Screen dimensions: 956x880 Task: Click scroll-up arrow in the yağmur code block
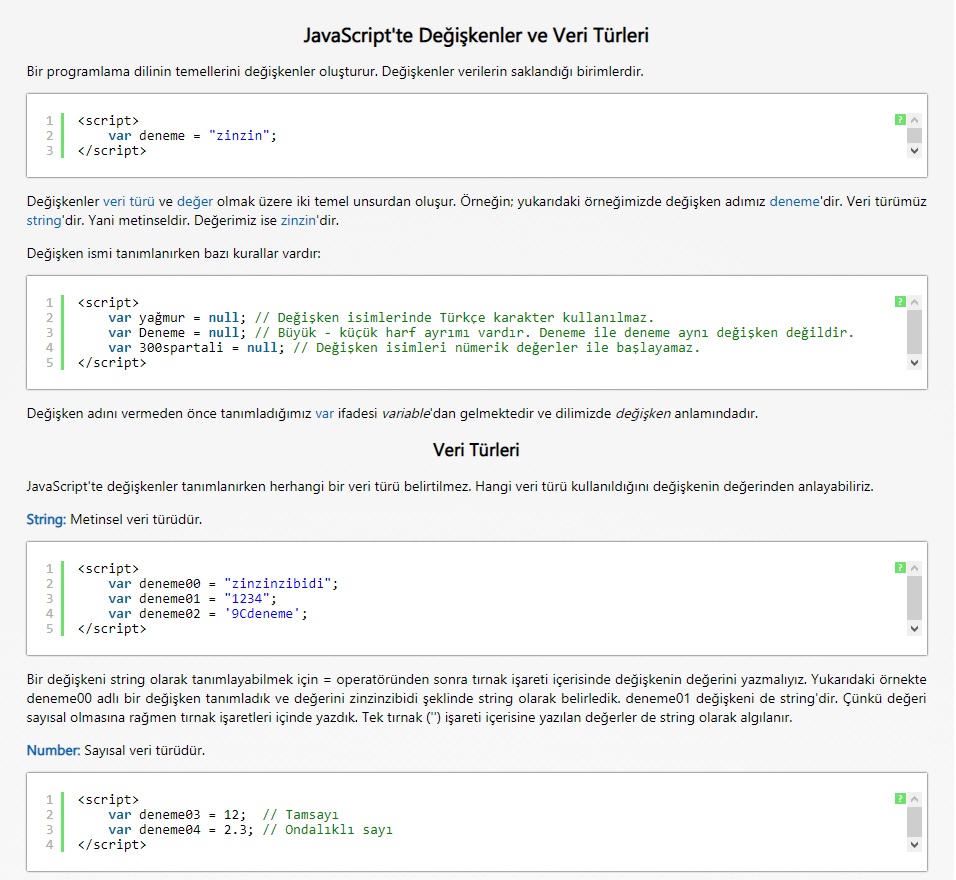click(914, 302)
